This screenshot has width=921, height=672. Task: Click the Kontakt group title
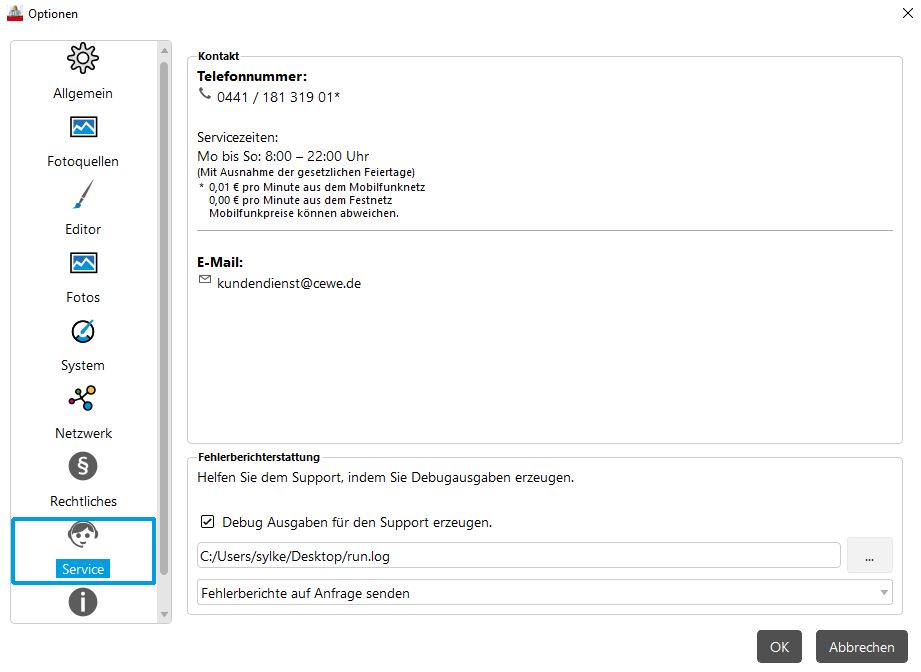(219, 56)
